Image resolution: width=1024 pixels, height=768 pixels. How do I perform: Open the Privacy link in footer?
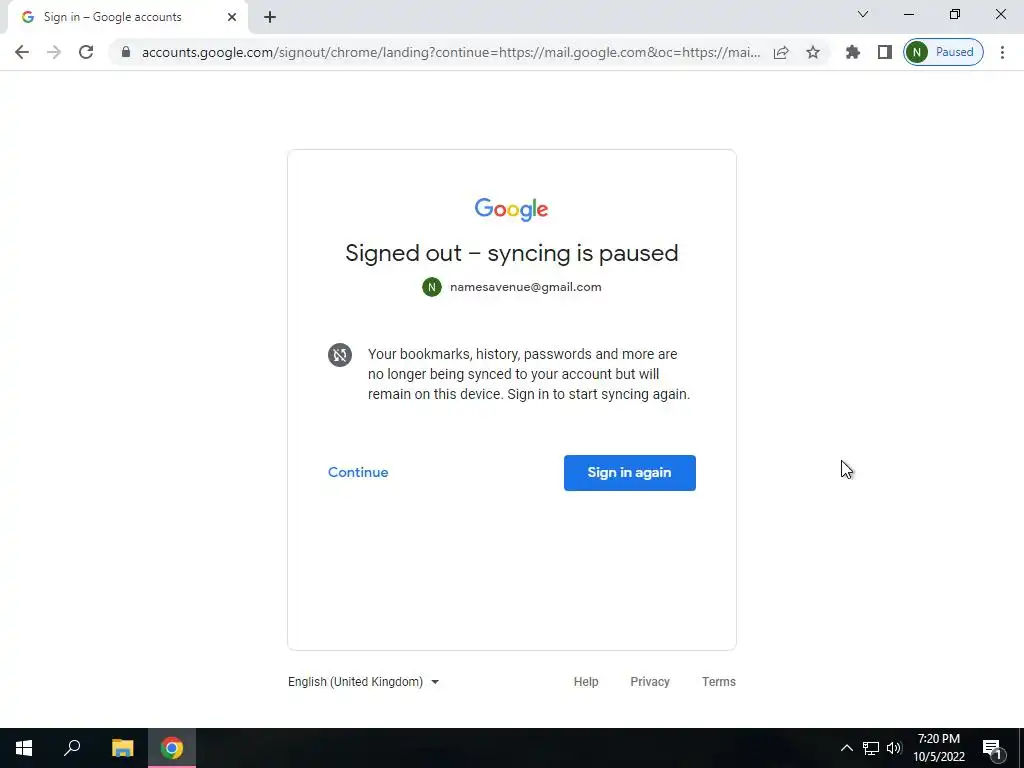(650, 682)
